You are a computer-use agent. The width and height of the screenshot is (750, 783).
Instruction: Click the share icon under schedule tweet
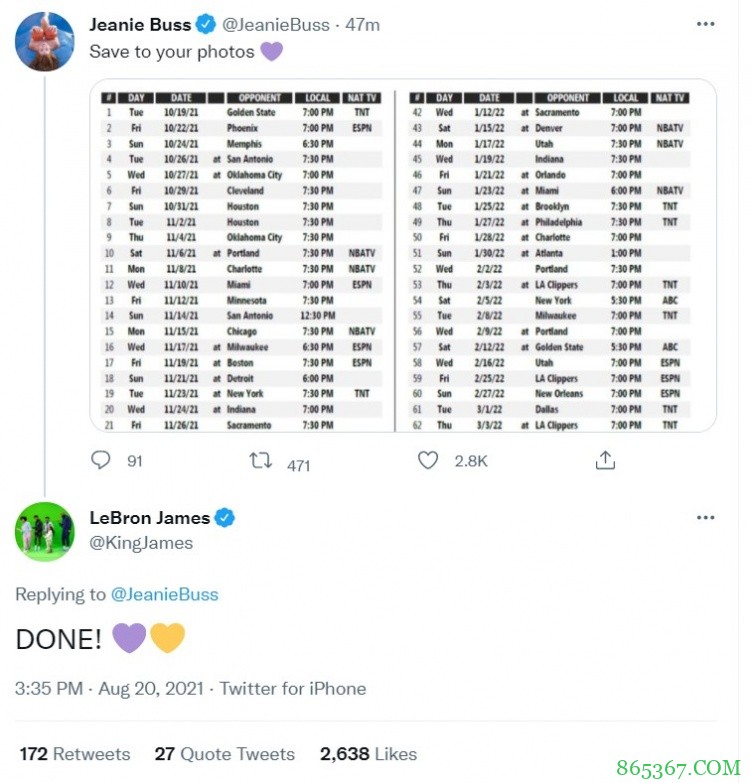(x=605, y=460)
